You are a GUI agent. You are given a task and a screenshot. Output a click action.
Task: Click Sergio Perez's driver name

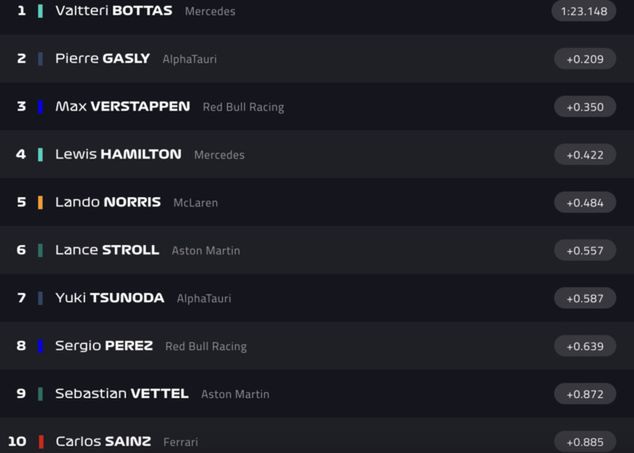104,346
